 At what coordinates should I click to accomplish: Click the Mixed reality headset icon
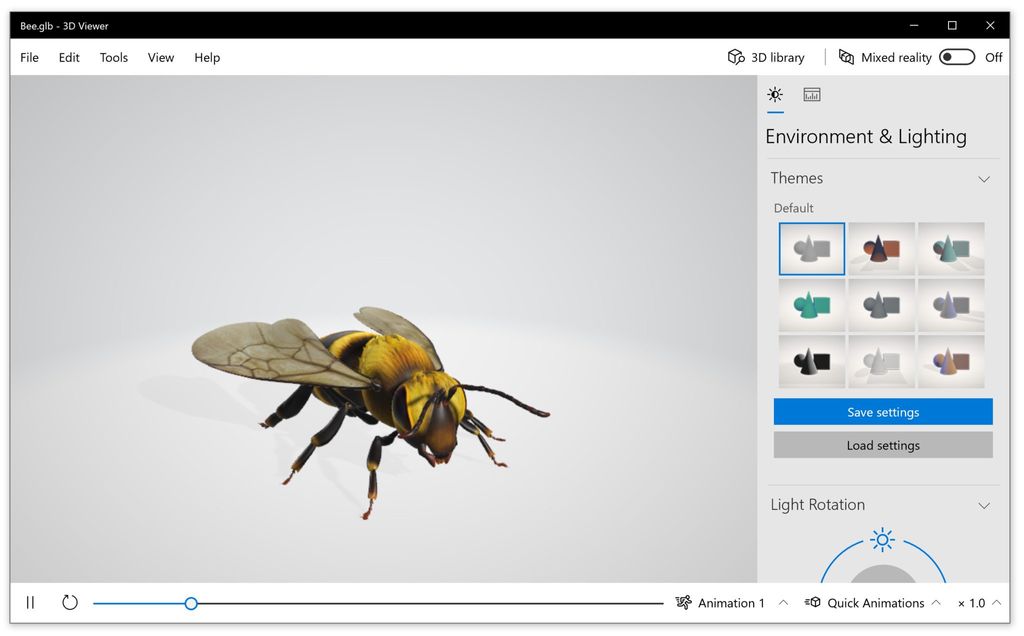tap(846, 57)
